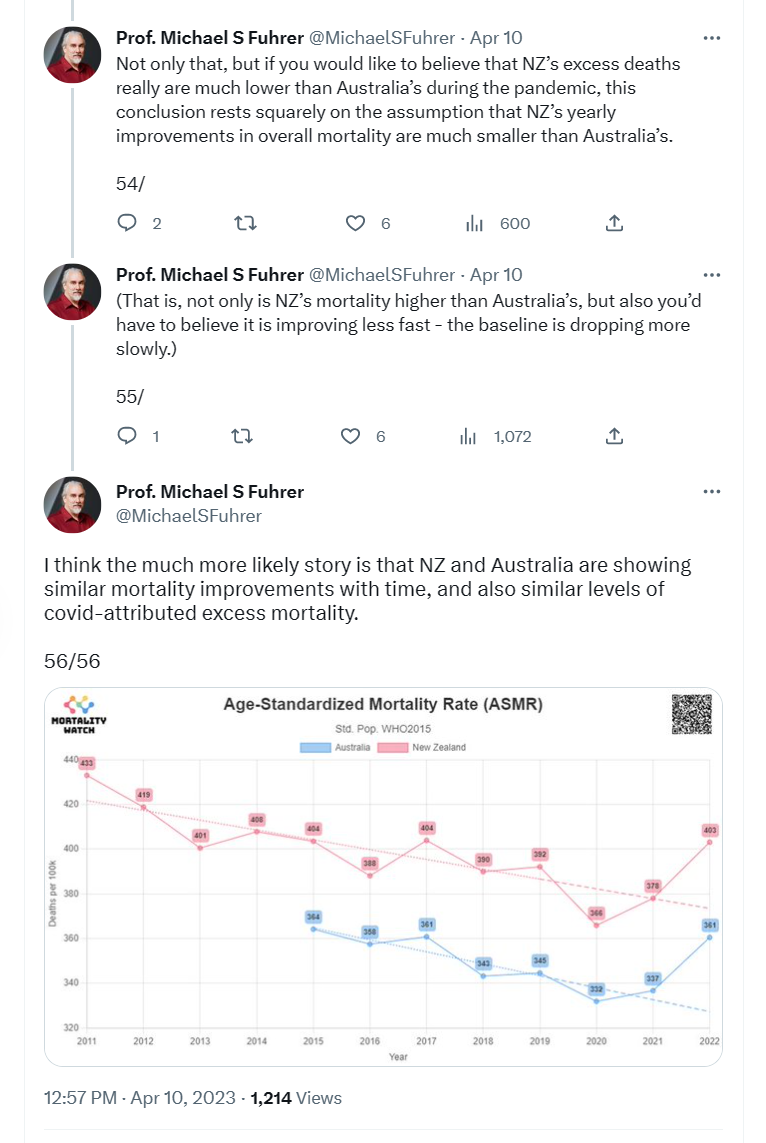The width and height of the screenshot is (766, 1143).
Task: Open more options for tweet 54
Action: tap(712, 38)
